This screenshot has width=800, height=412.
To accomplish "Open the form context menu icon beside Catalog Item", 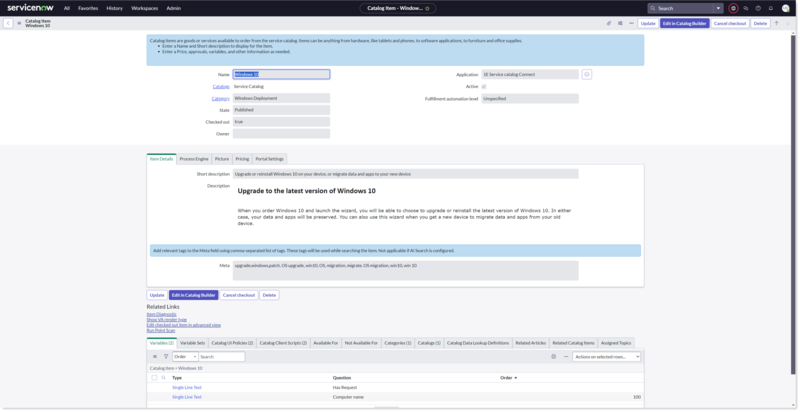I will 19,23.
